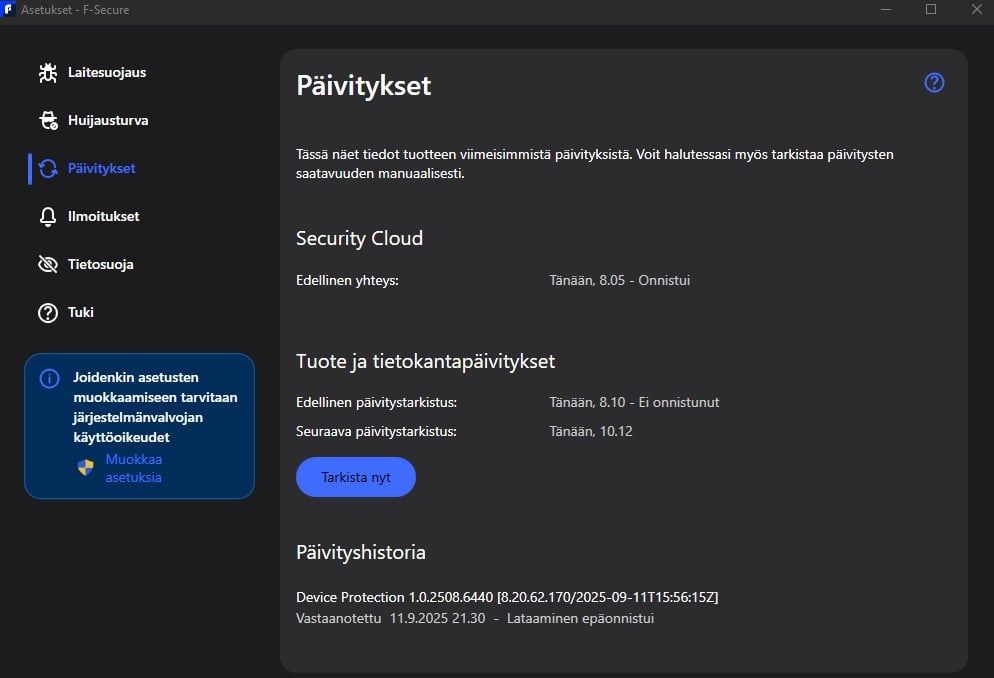
Task: Click the Muokkaa asetuksia link
Action: [134, 468]
